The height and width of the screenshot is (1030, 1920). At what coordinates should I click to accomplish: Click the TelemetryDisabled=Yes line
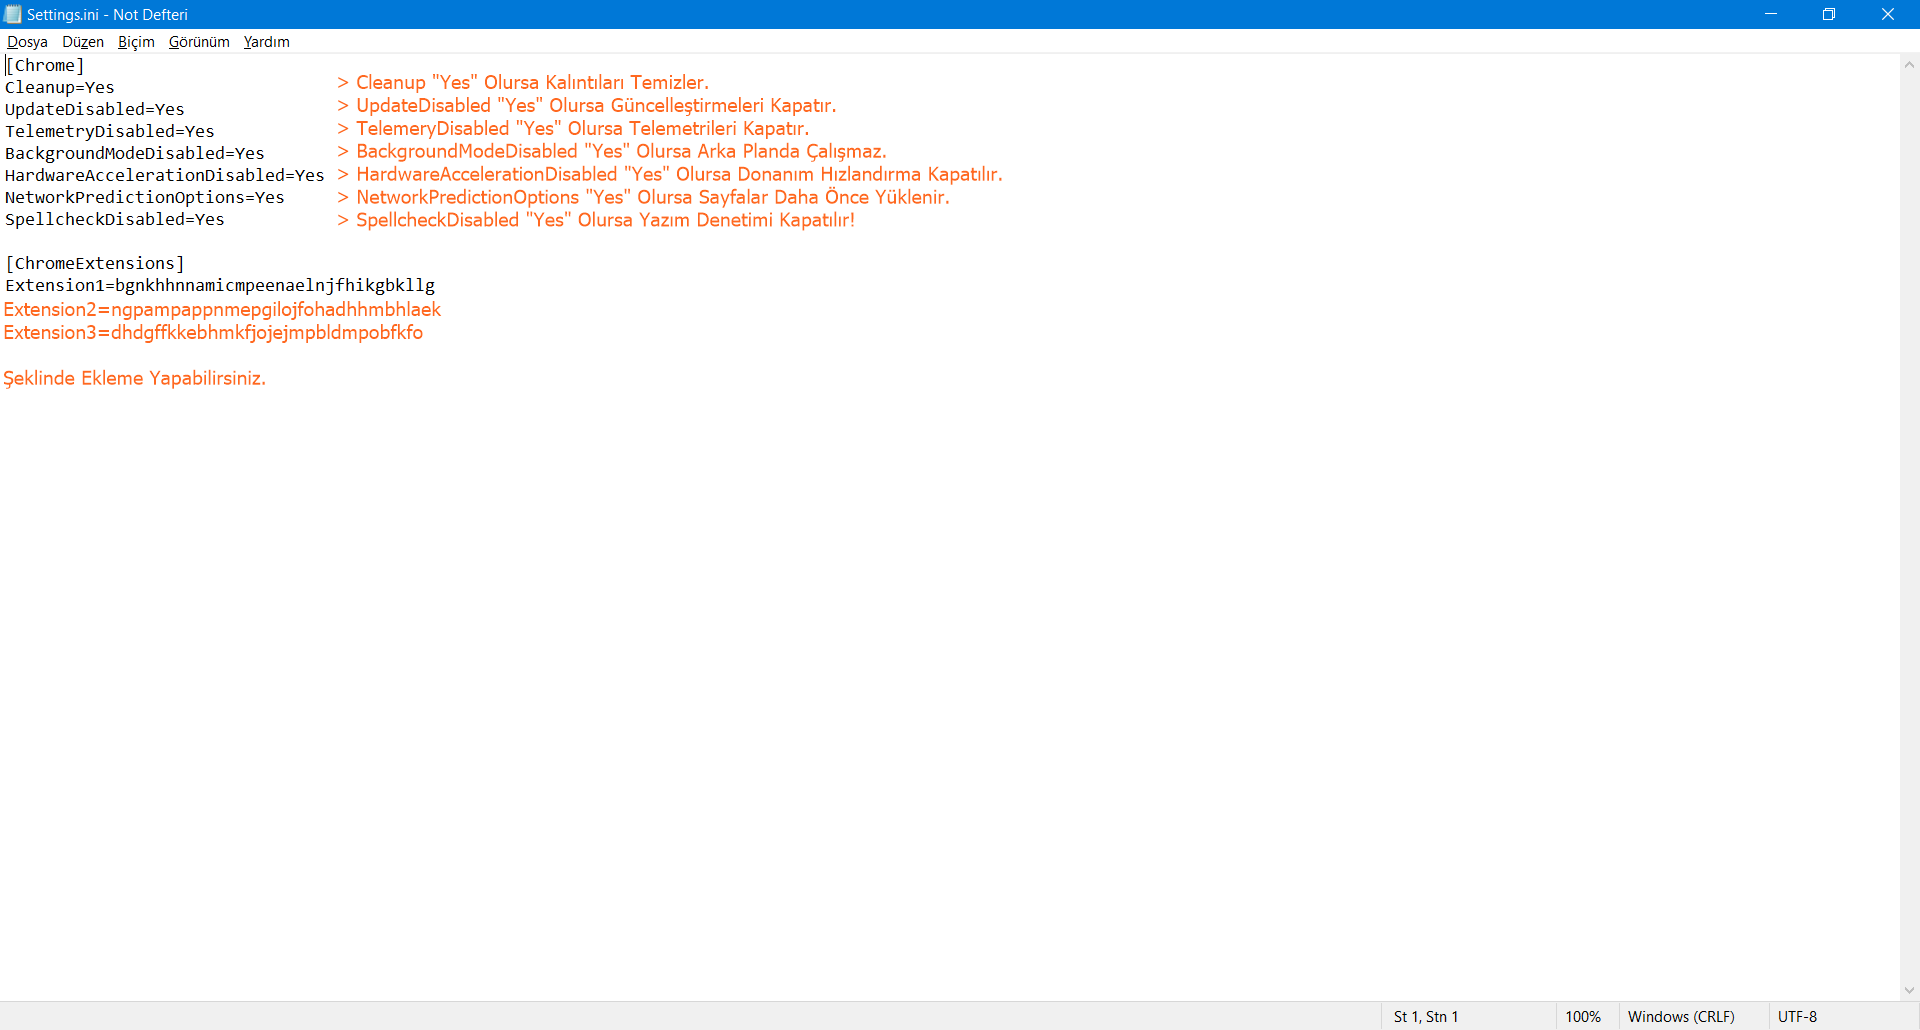110,131
